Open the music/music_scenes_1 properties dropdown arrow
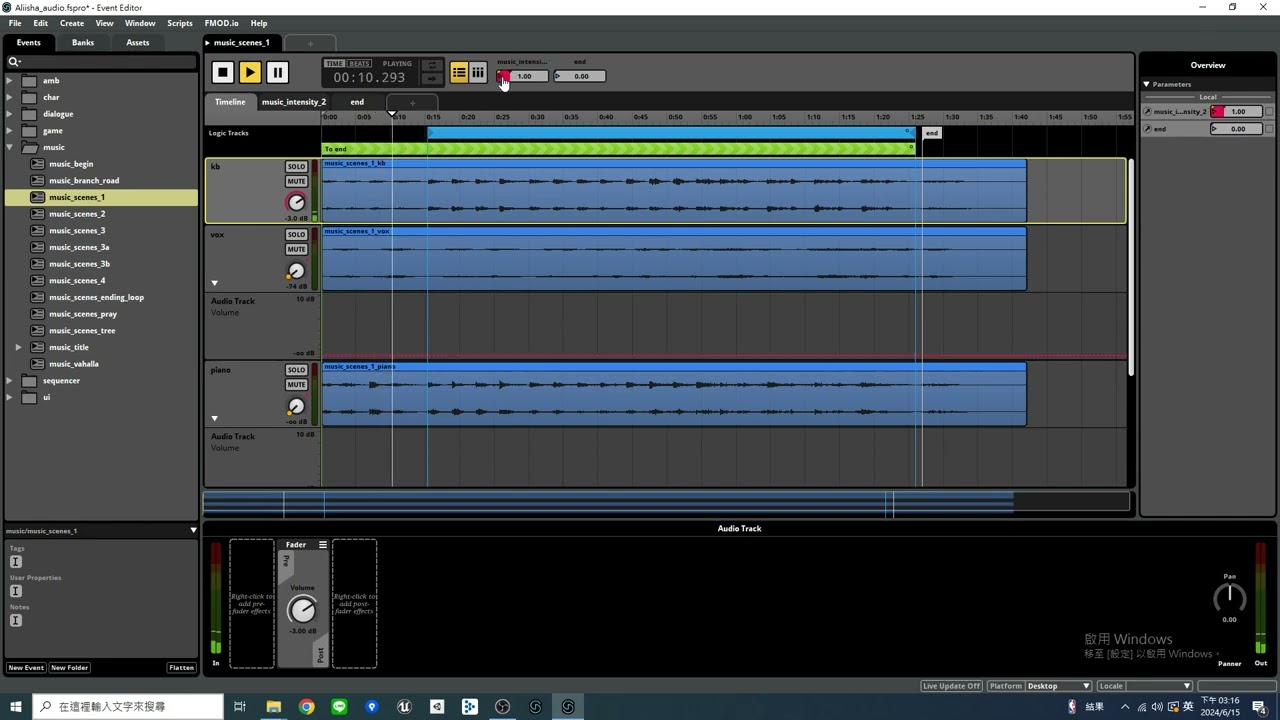 [x=193, y=531]
